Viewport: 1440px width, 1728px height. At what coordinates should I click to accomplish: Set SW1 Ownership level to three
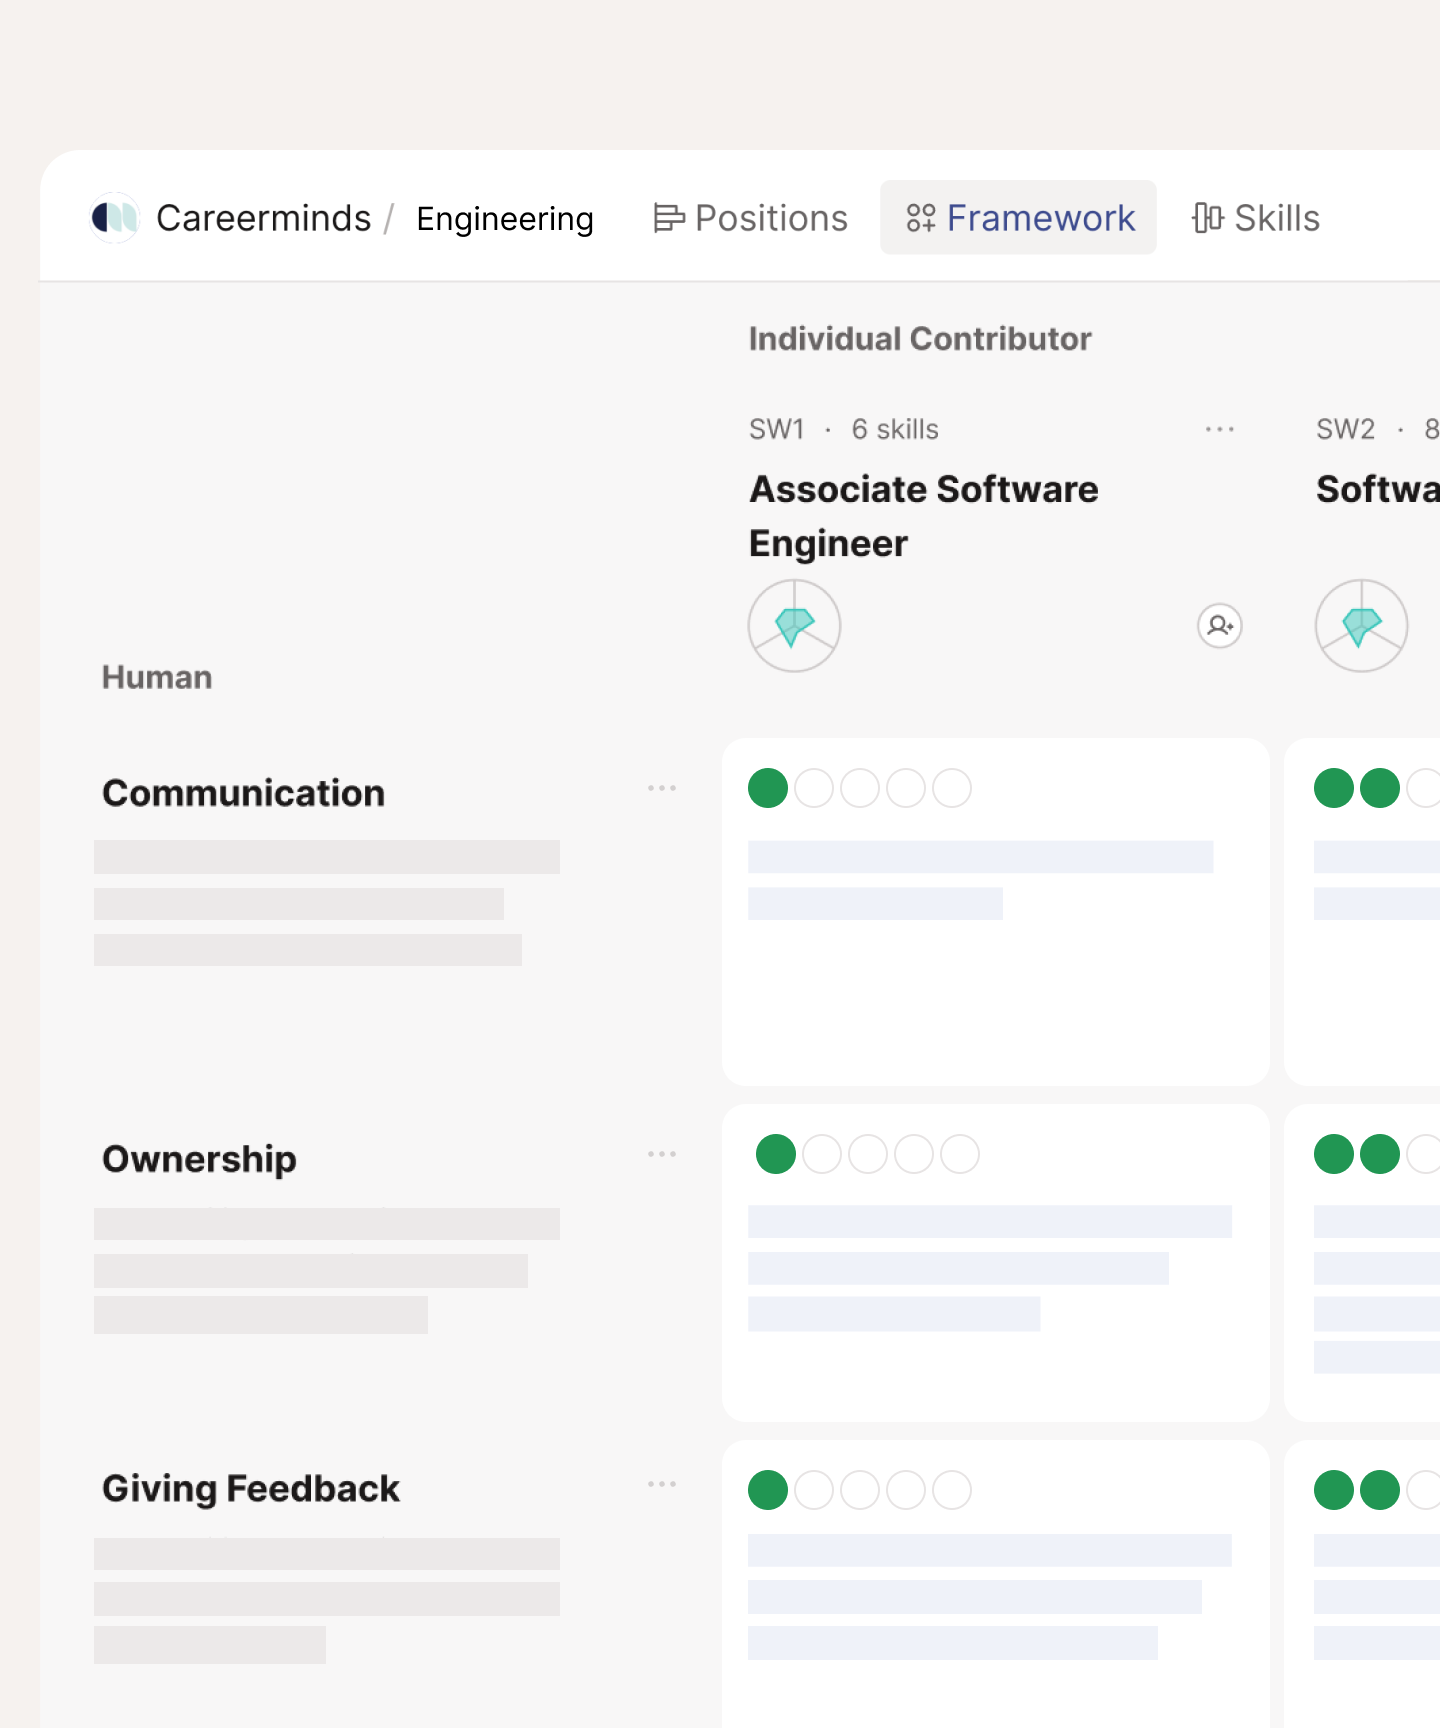[x=868, y=1154]
